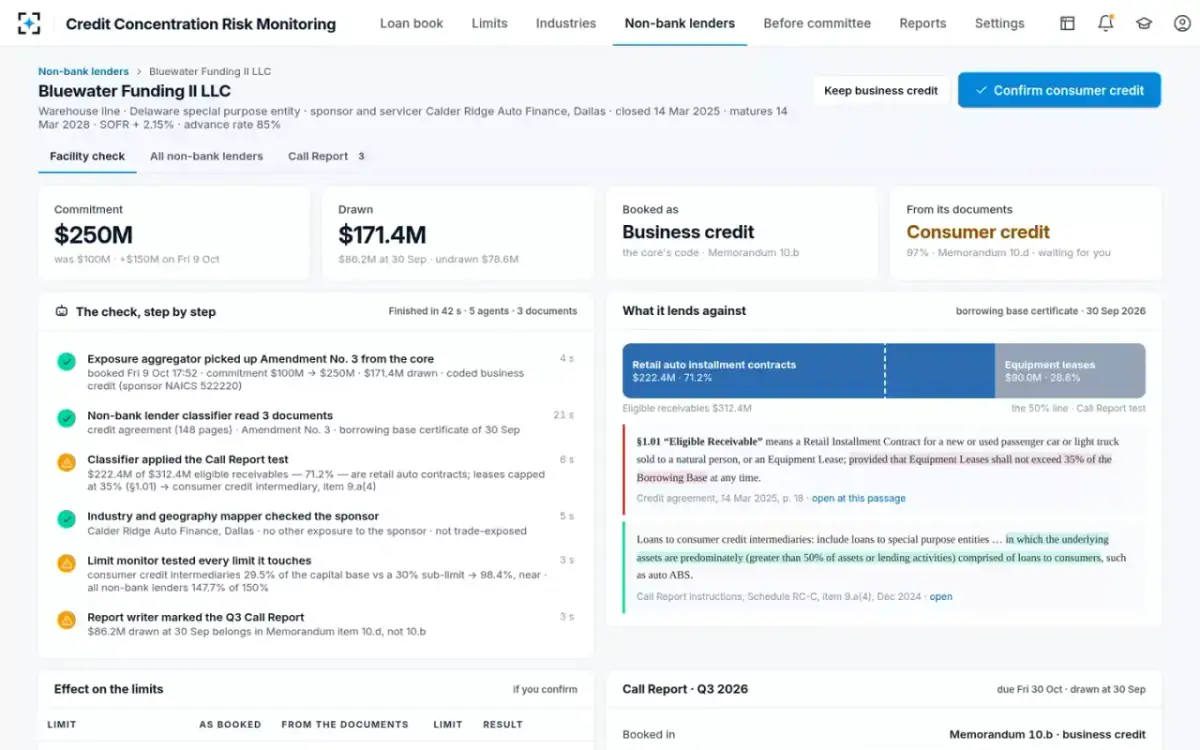Click the green check icon for Industry and geography mapper

tap(66, 519)
